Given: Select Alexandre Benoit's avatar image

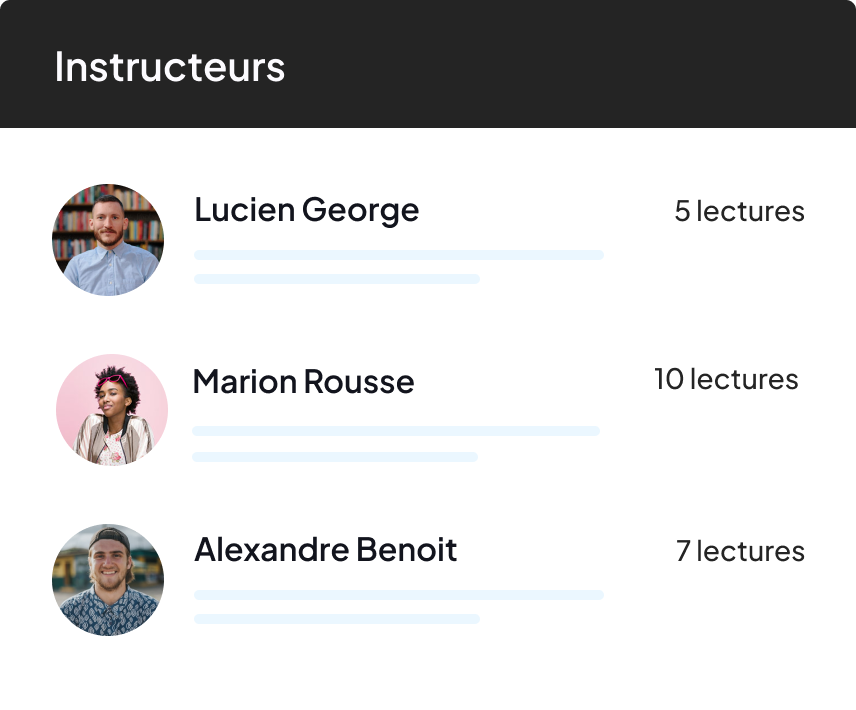Looking at the screenshot, I should [x=108, y=580].
